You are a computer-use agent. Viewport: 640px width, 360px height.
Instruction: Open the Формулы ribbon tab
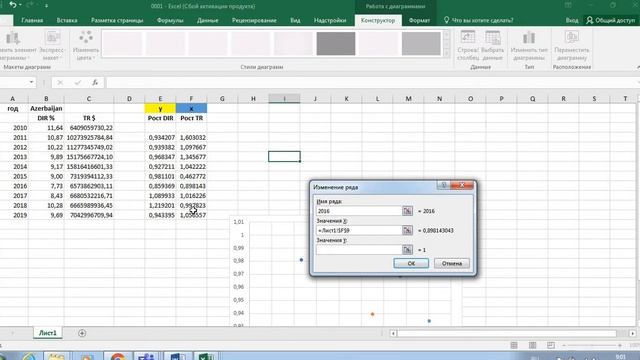(x=170, y=20)
